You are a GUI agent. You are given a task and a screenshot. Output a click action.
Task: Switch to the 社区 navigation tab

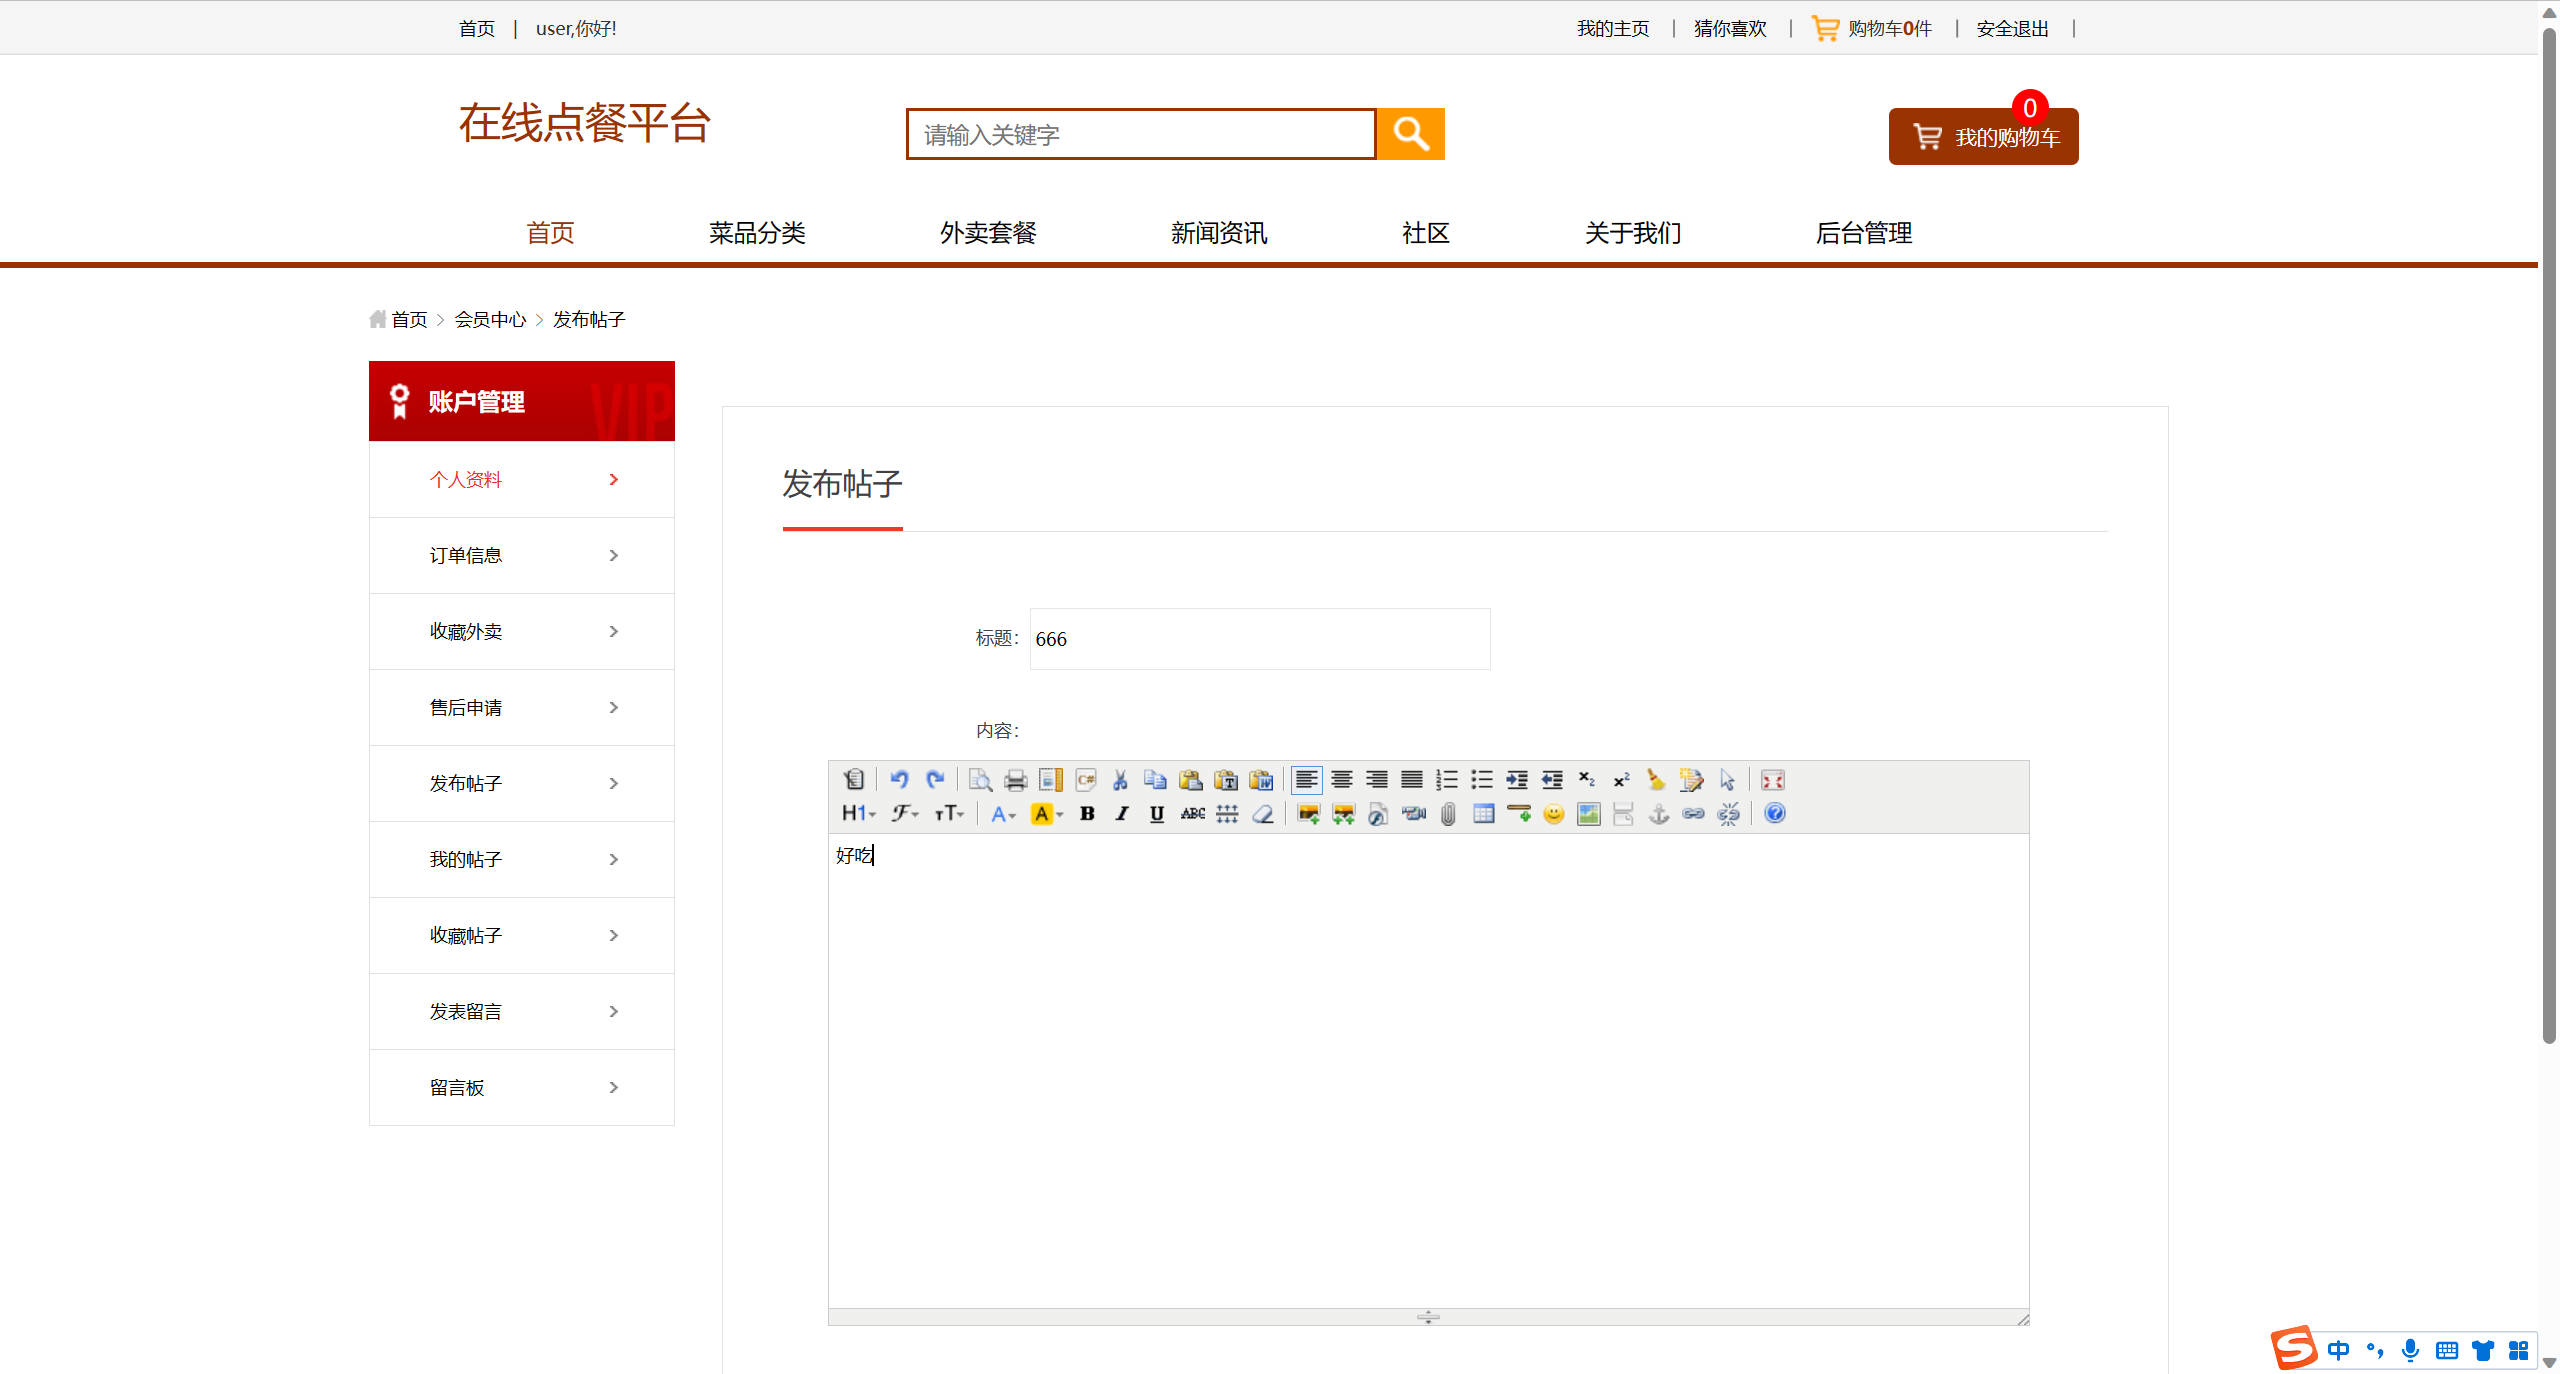[x=1424, y=233]
